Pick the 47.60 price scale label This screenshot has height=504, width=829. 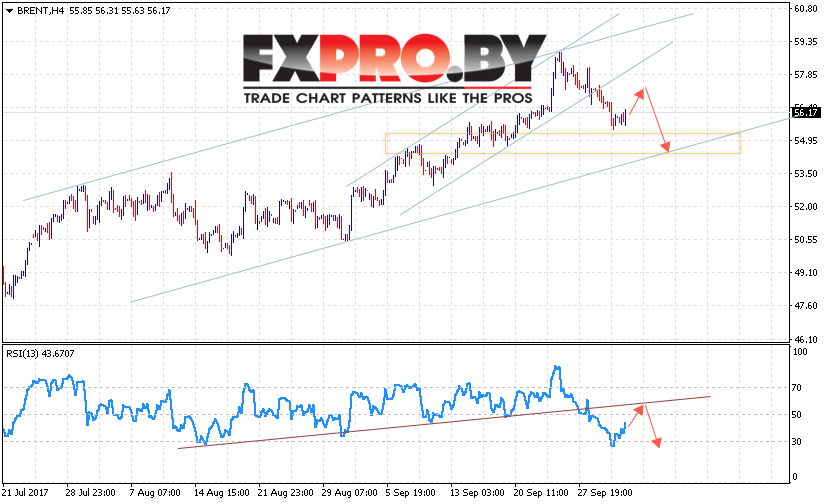[806, 306]
